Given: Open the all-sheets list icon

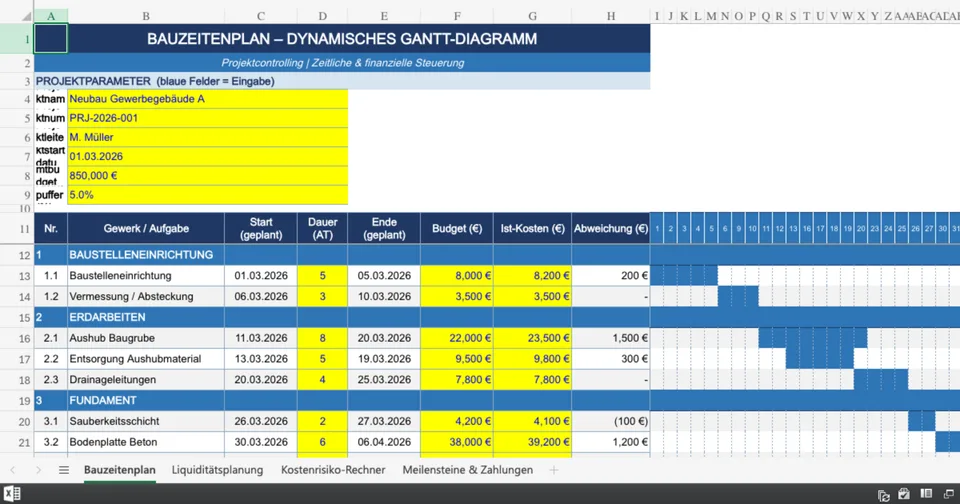Looking at the screenshot, I should tap(64, 470).
